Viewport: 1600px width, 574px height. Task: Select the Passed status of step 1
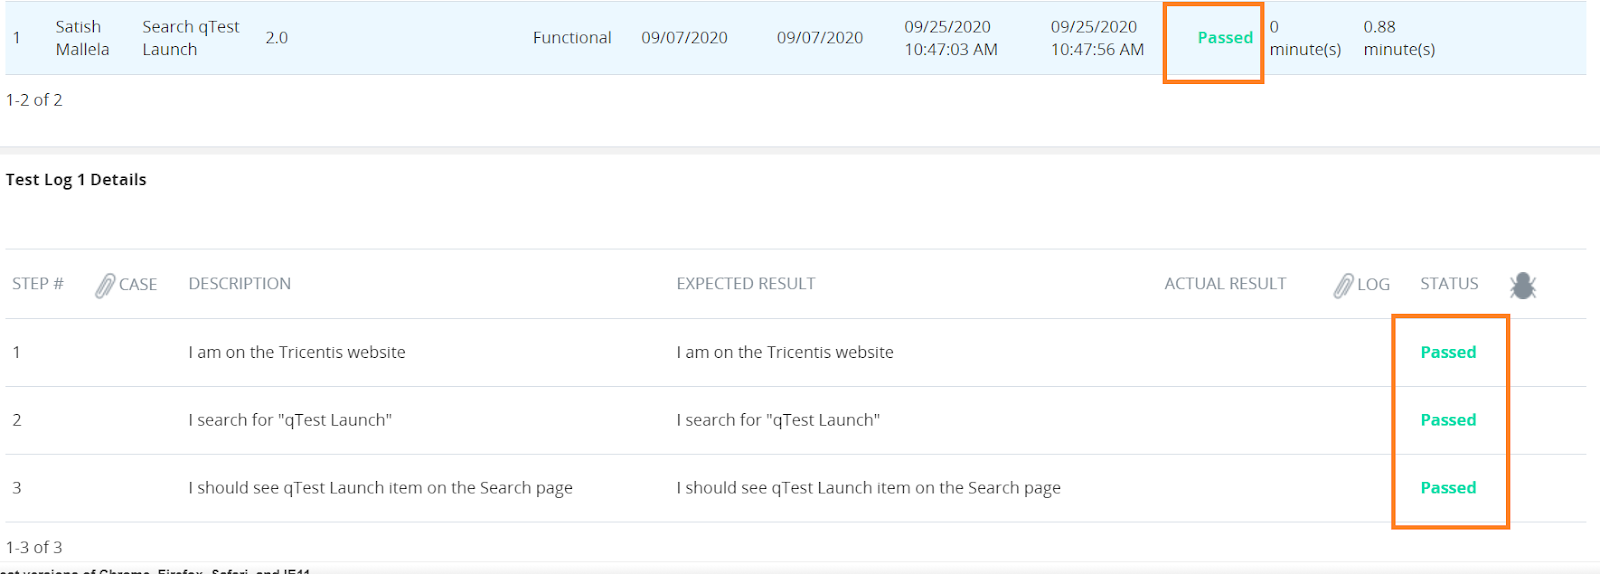pos(1447,352)
